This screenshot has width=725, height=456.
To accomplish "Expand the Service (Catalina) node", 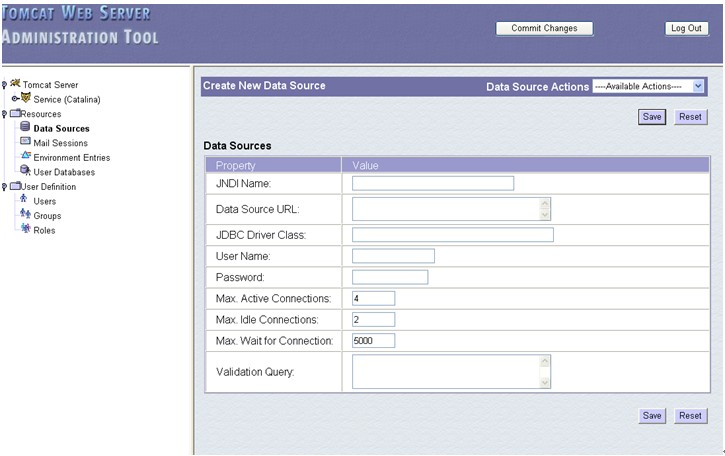I will point(15,99).
